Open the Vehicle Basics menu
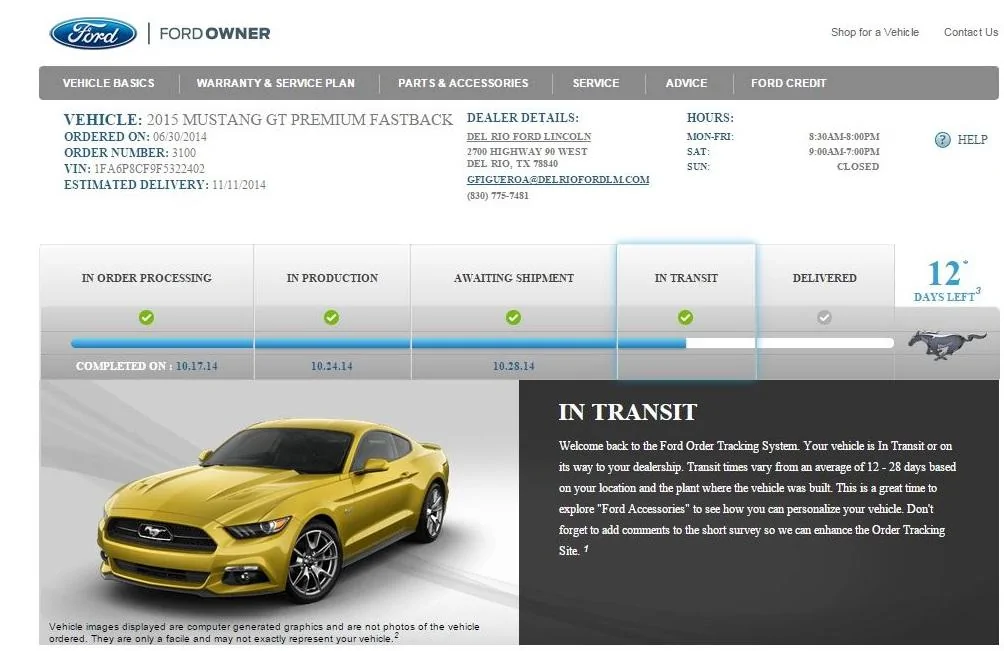The width and height of the screenshot is (1004, 651). coord(109,83)
